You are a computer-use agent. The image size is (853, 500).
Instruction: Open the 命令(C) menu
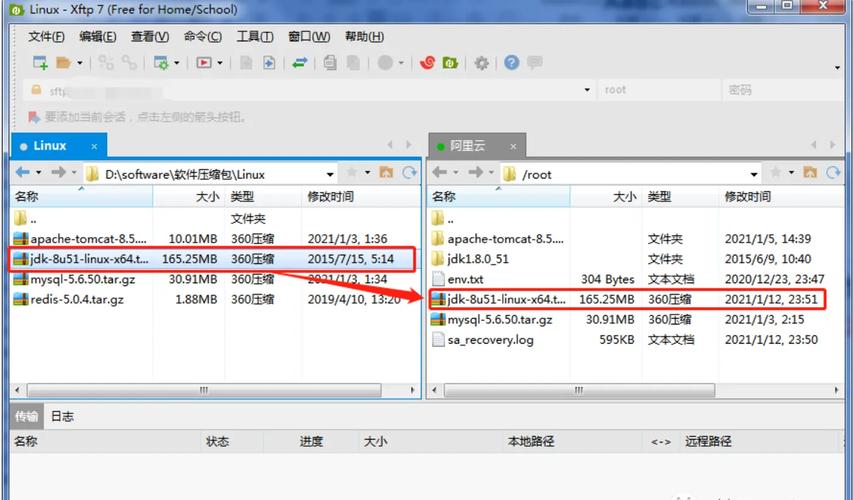[x=203, y=36]
